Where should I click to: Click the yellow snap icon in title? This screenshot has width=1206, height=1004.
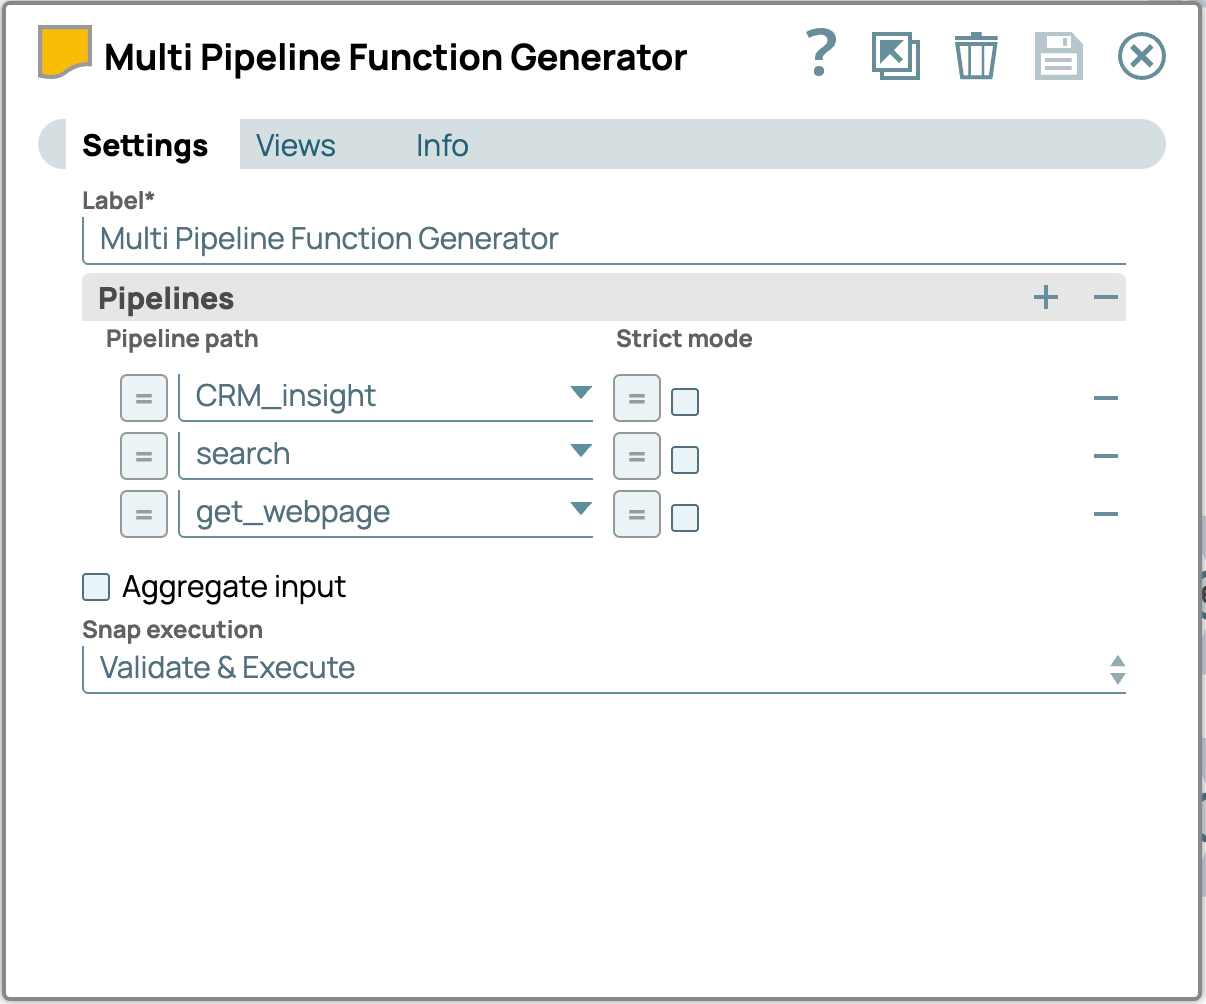[x=64, y=53]
